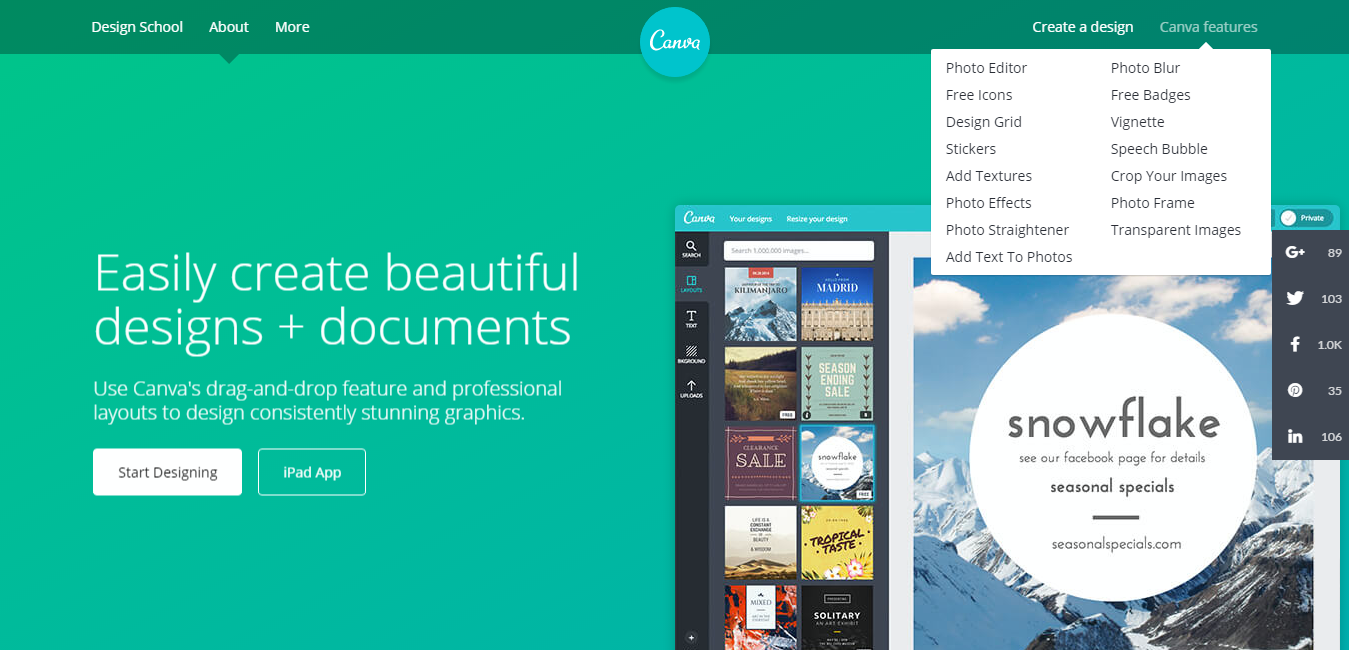The image size is (1349, 650).
Task: Select Photo Blur from the menu
Action: 1146,68
